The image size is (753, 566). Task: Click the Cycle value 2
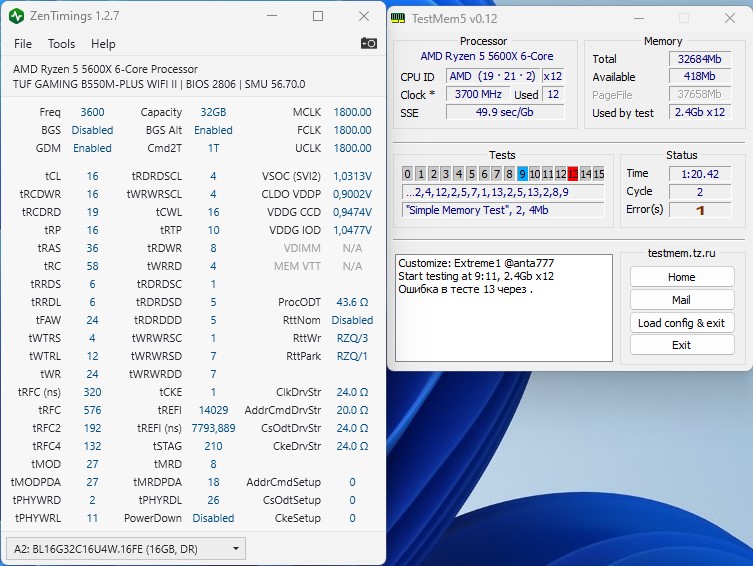(700, 192)
